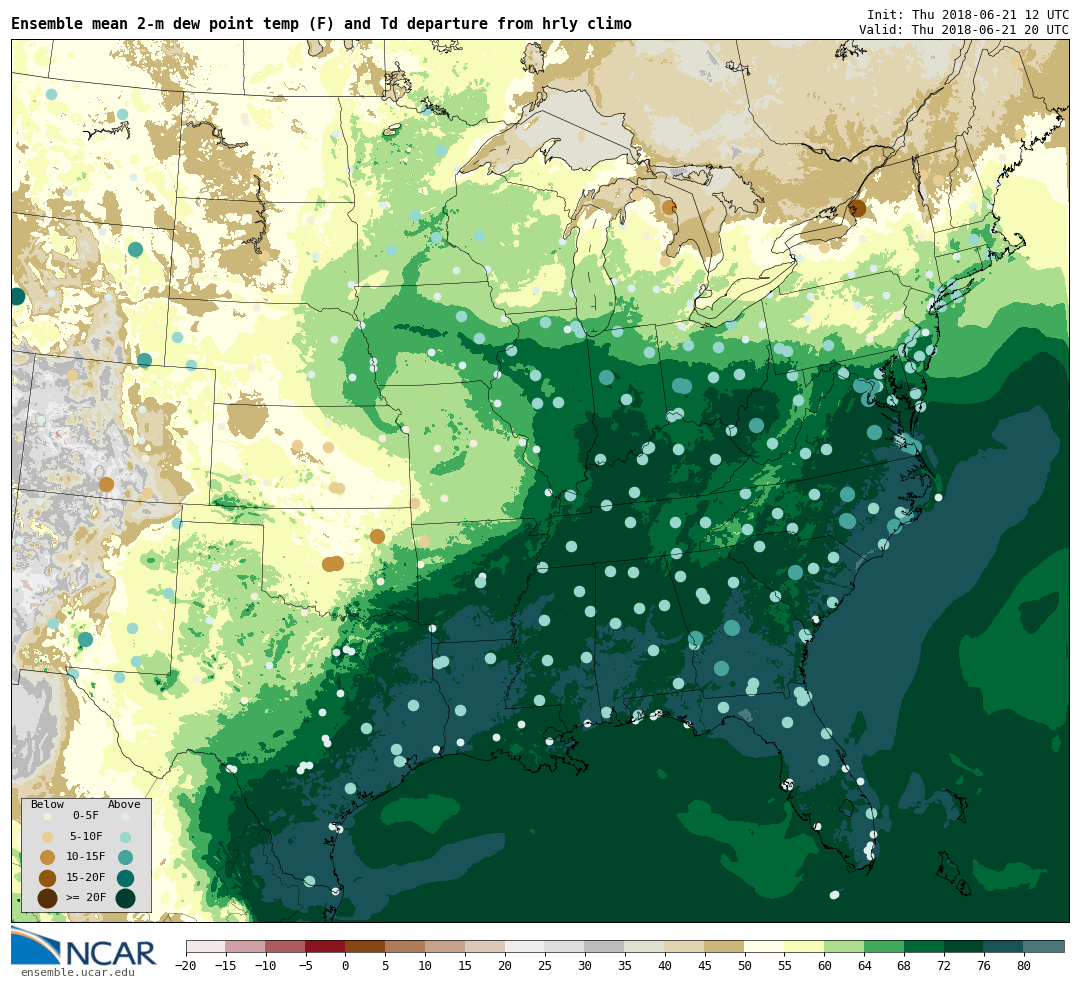The height and width of the screenshot is (985, 1080).
Task: Select the 76 to 80 dark teal swatch
Action: (x=1004, y=946)
